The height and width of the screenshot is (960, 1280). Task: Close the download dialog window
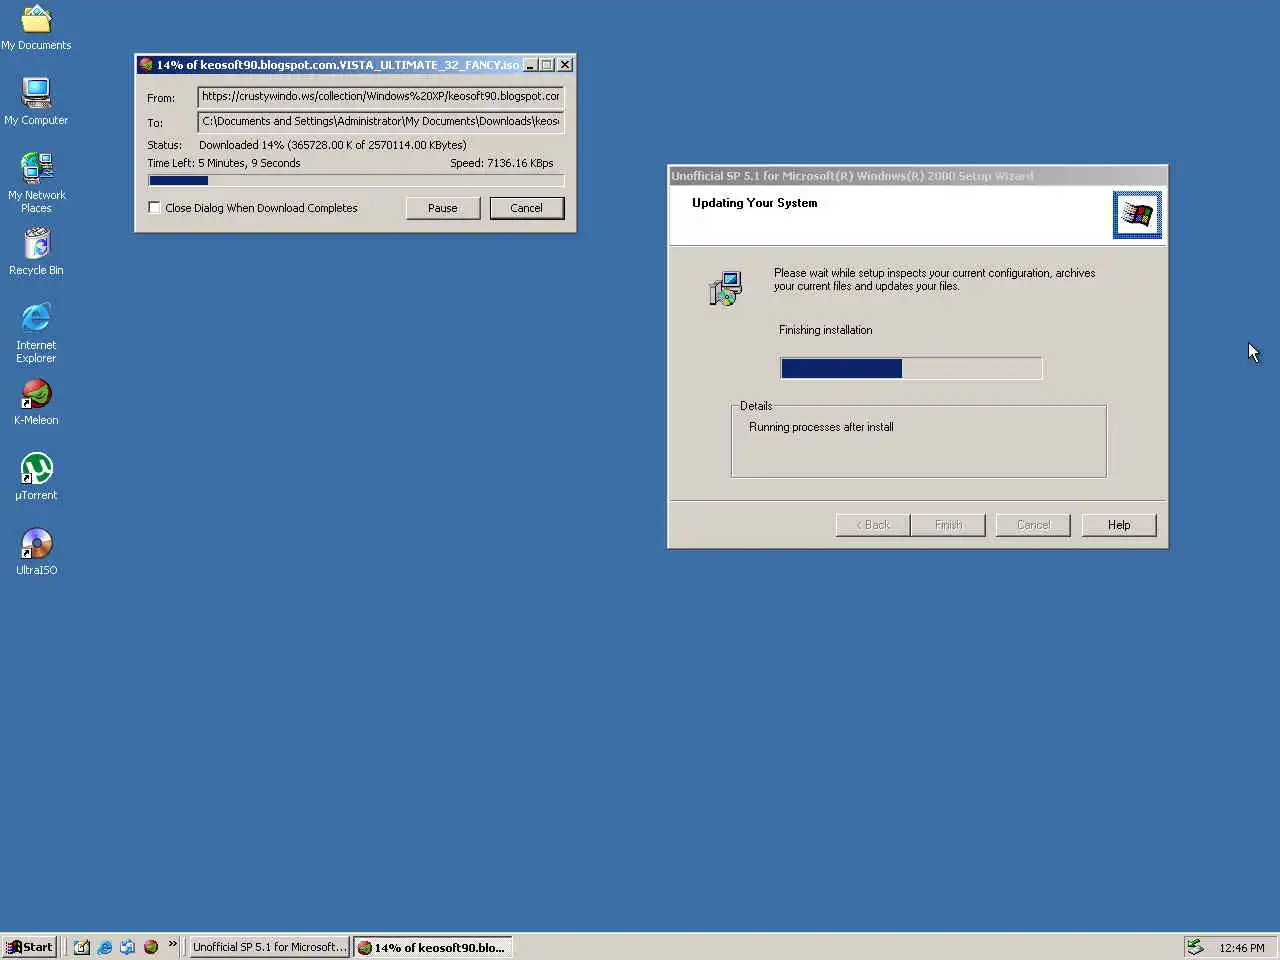(565, 65)
